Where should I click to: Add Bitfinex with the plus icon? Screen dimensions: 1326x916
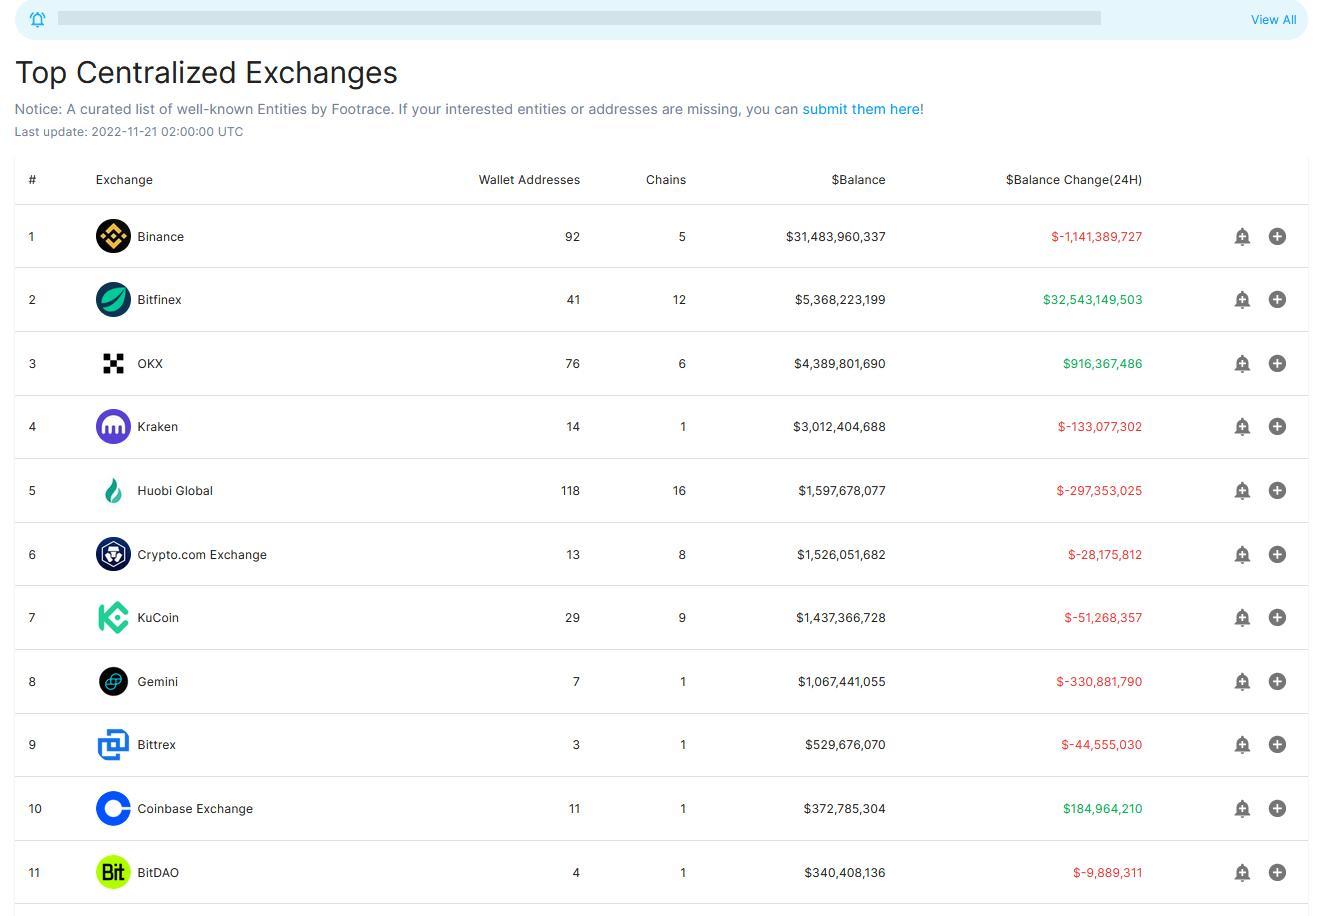[1277, 300]
